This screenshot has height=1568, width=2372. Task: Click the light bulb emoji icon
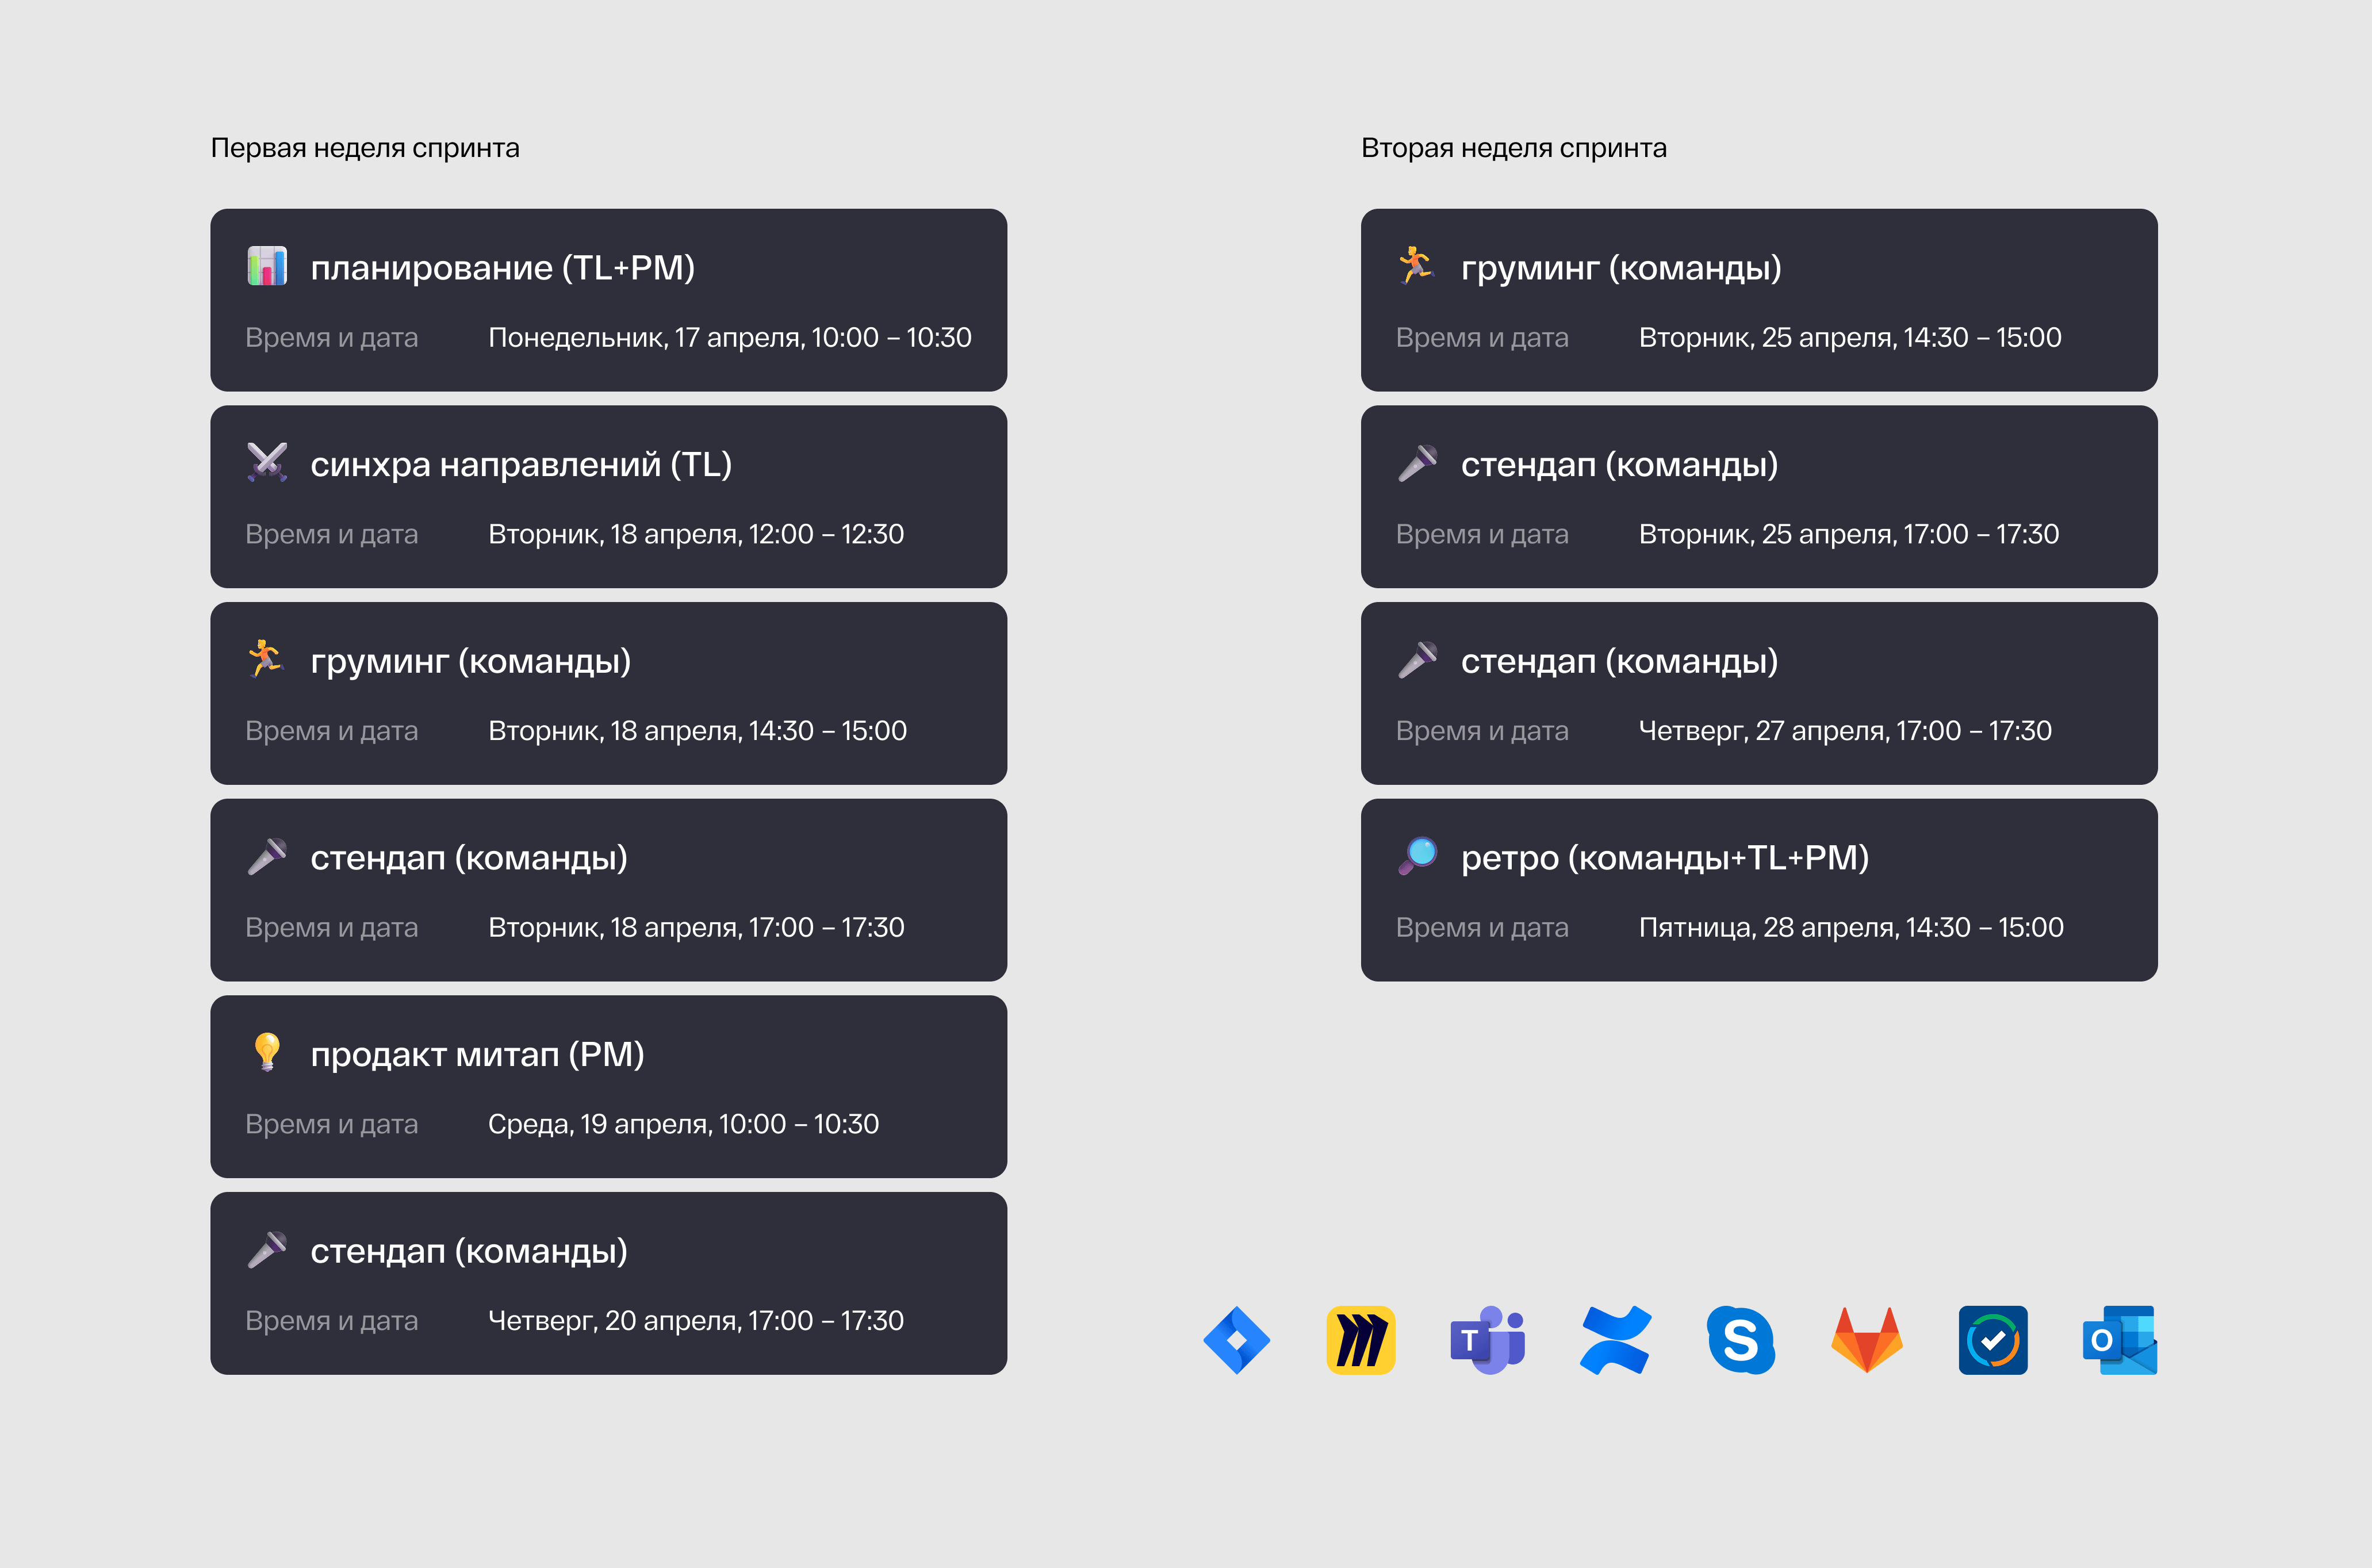coord(267,1052)
